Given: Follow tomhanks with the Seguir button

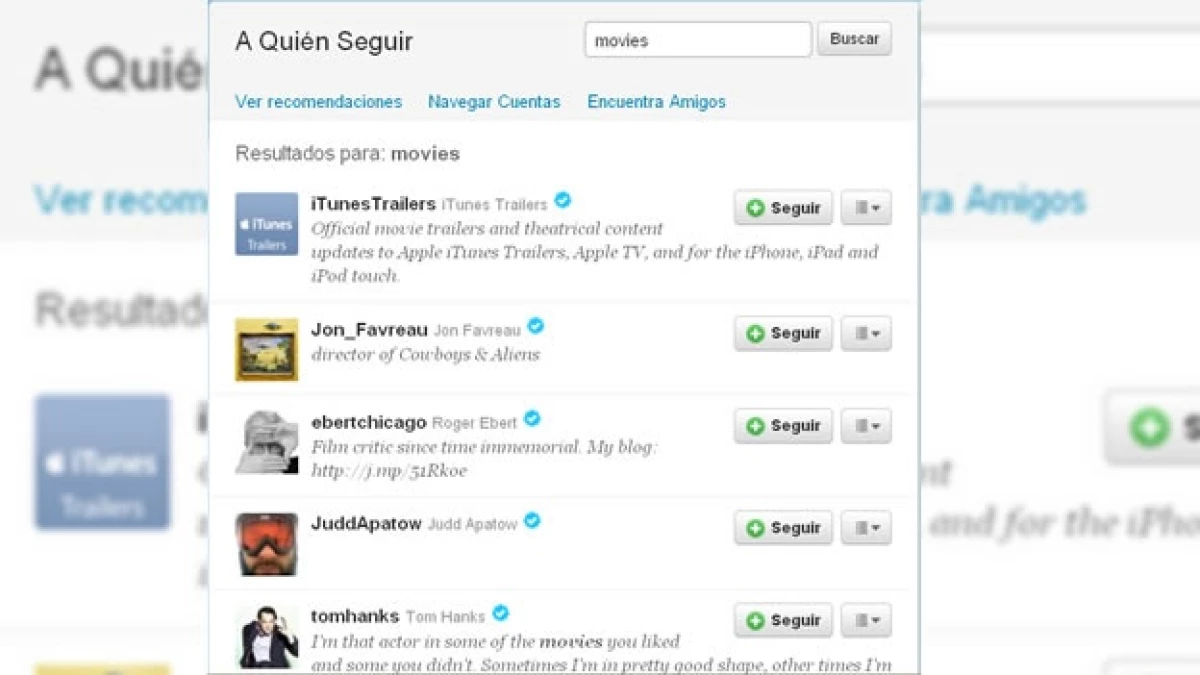Looking at the screenshot, I should [783, 620].
